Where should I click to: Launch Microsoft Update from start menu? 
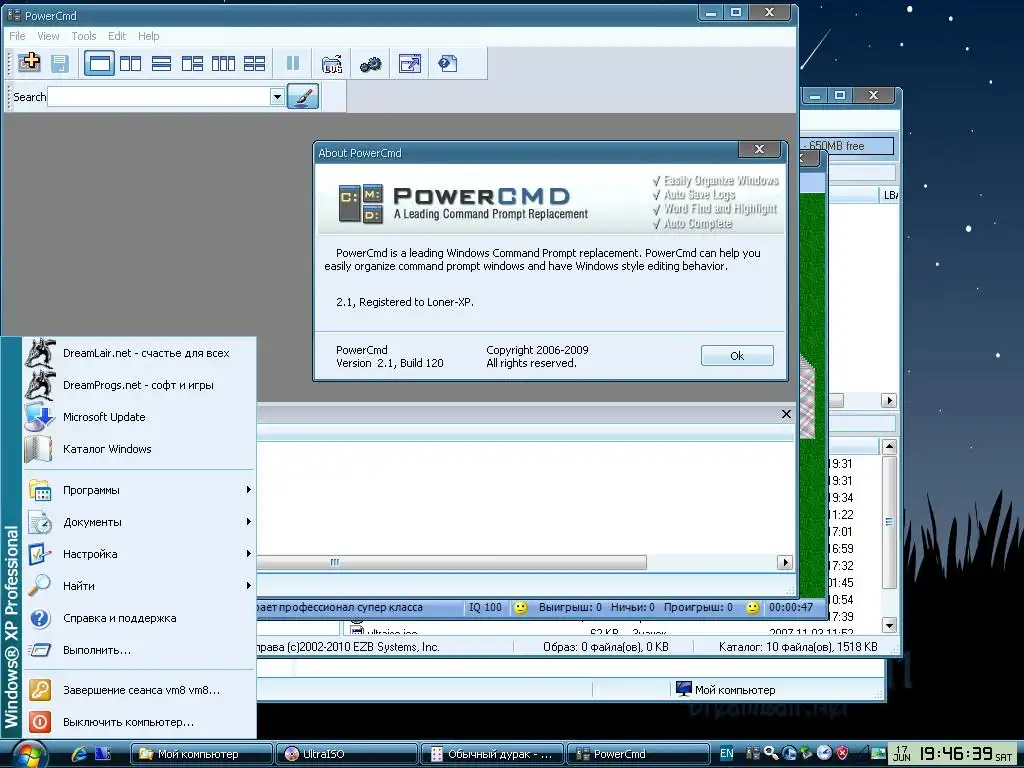click(140, 417)
